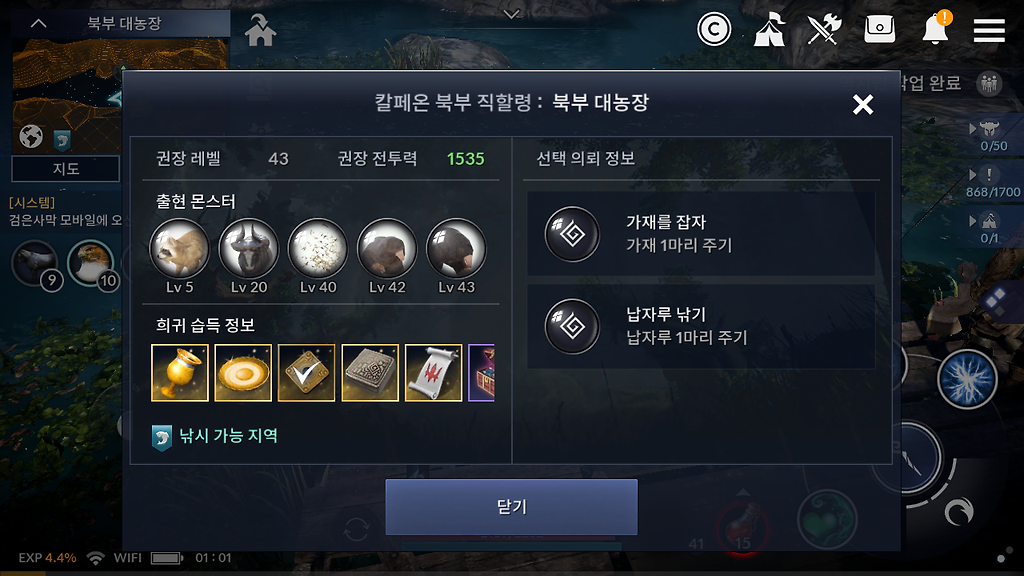Expand the top center dropdown chevron
1024x576 pixels.
pos(511,14)
